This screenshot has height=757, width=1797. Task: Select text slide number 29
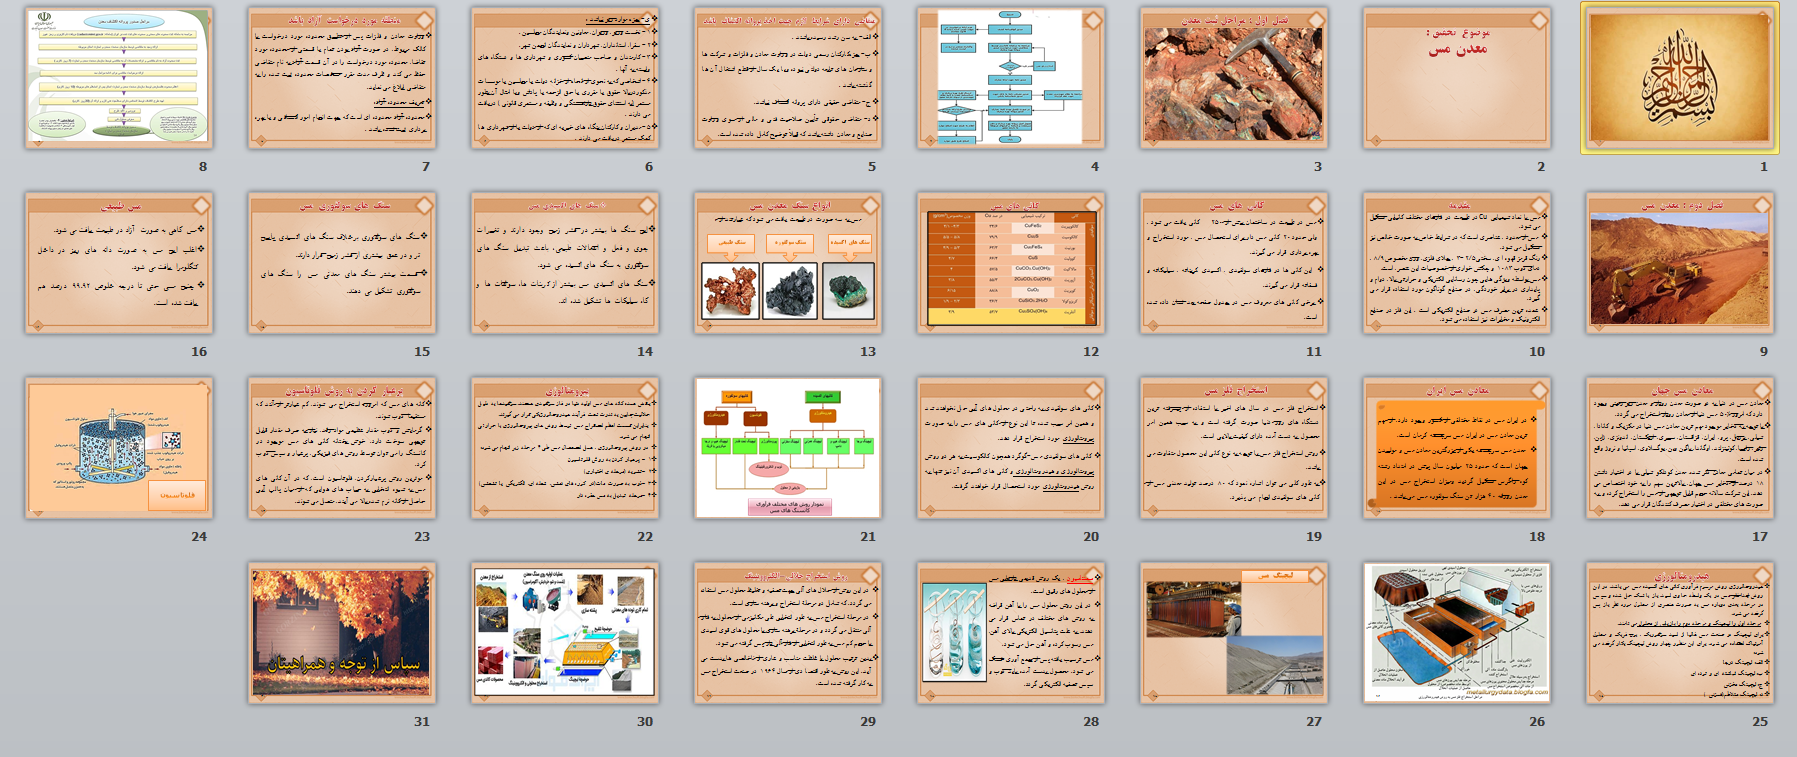tap(788, 633)
